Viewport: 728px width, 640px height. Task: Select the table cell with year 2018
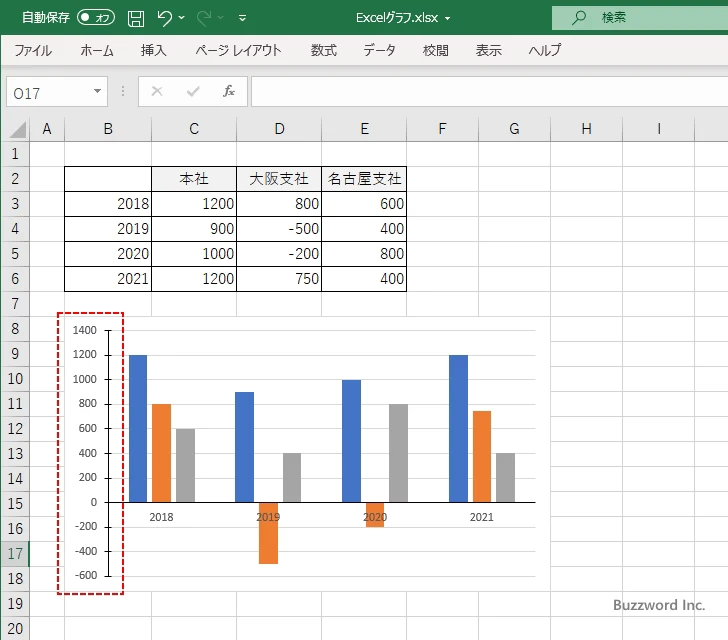point(108,203)
